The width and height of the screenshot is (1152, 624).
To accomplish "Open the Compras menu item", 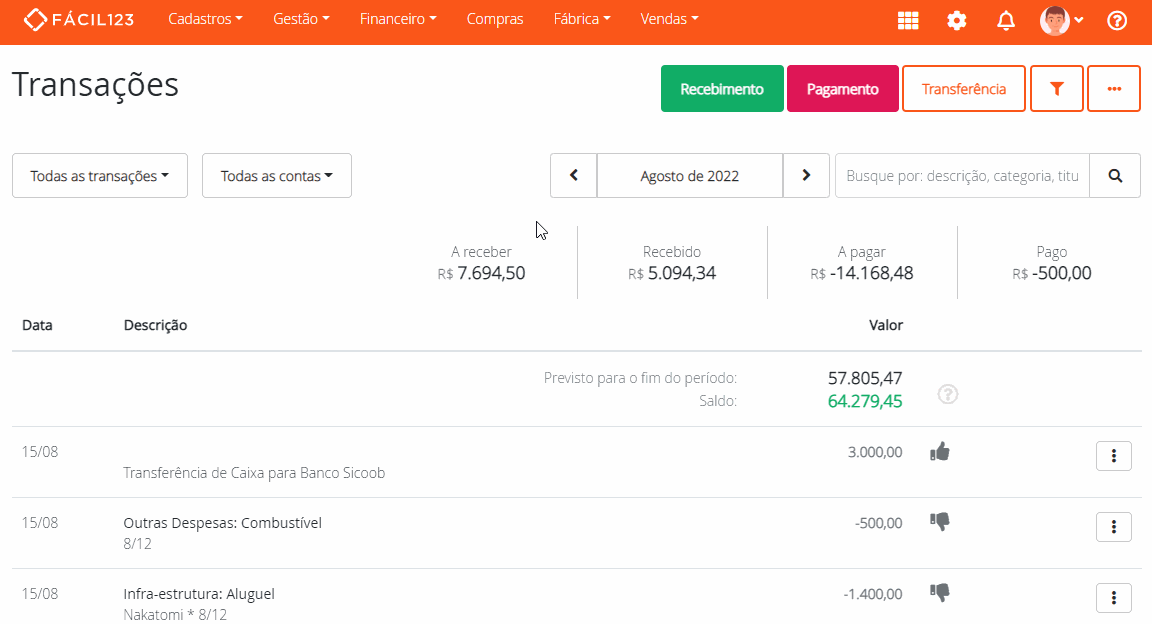I will point(495,19).
